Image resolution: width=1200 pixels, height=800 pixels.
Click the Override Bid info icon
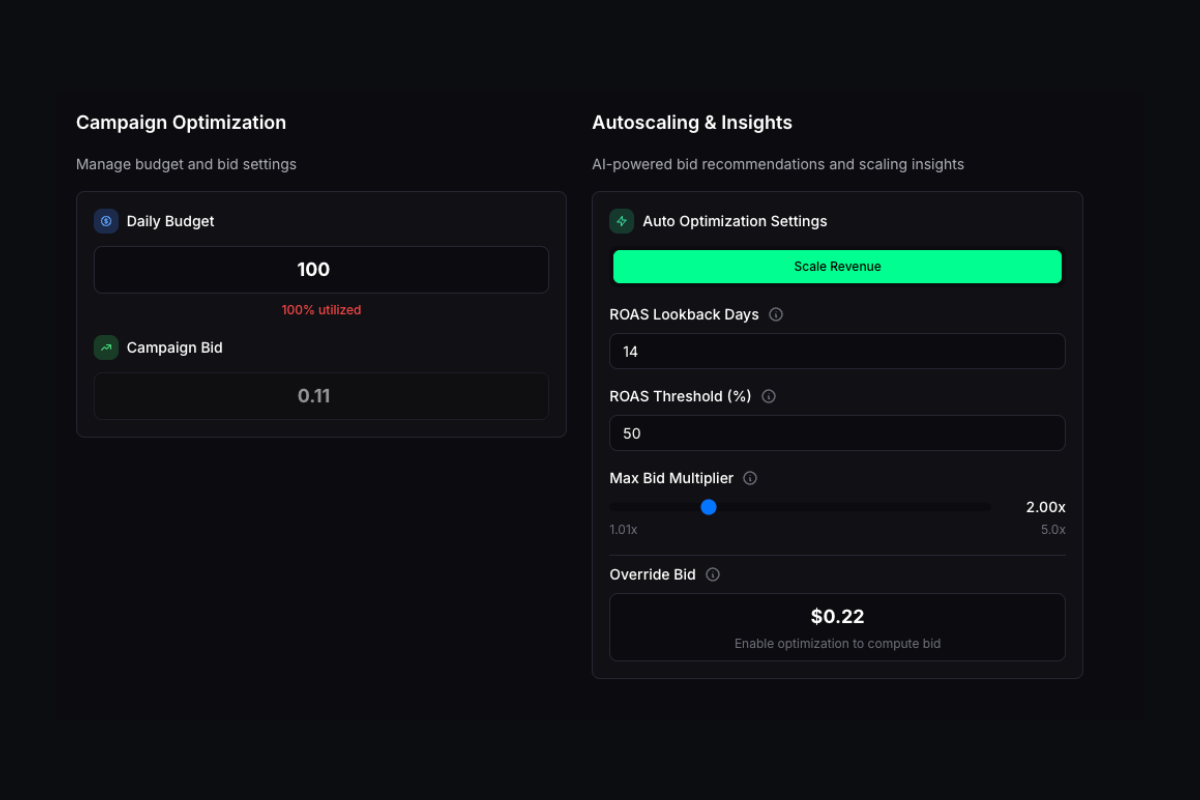[713, 575]
